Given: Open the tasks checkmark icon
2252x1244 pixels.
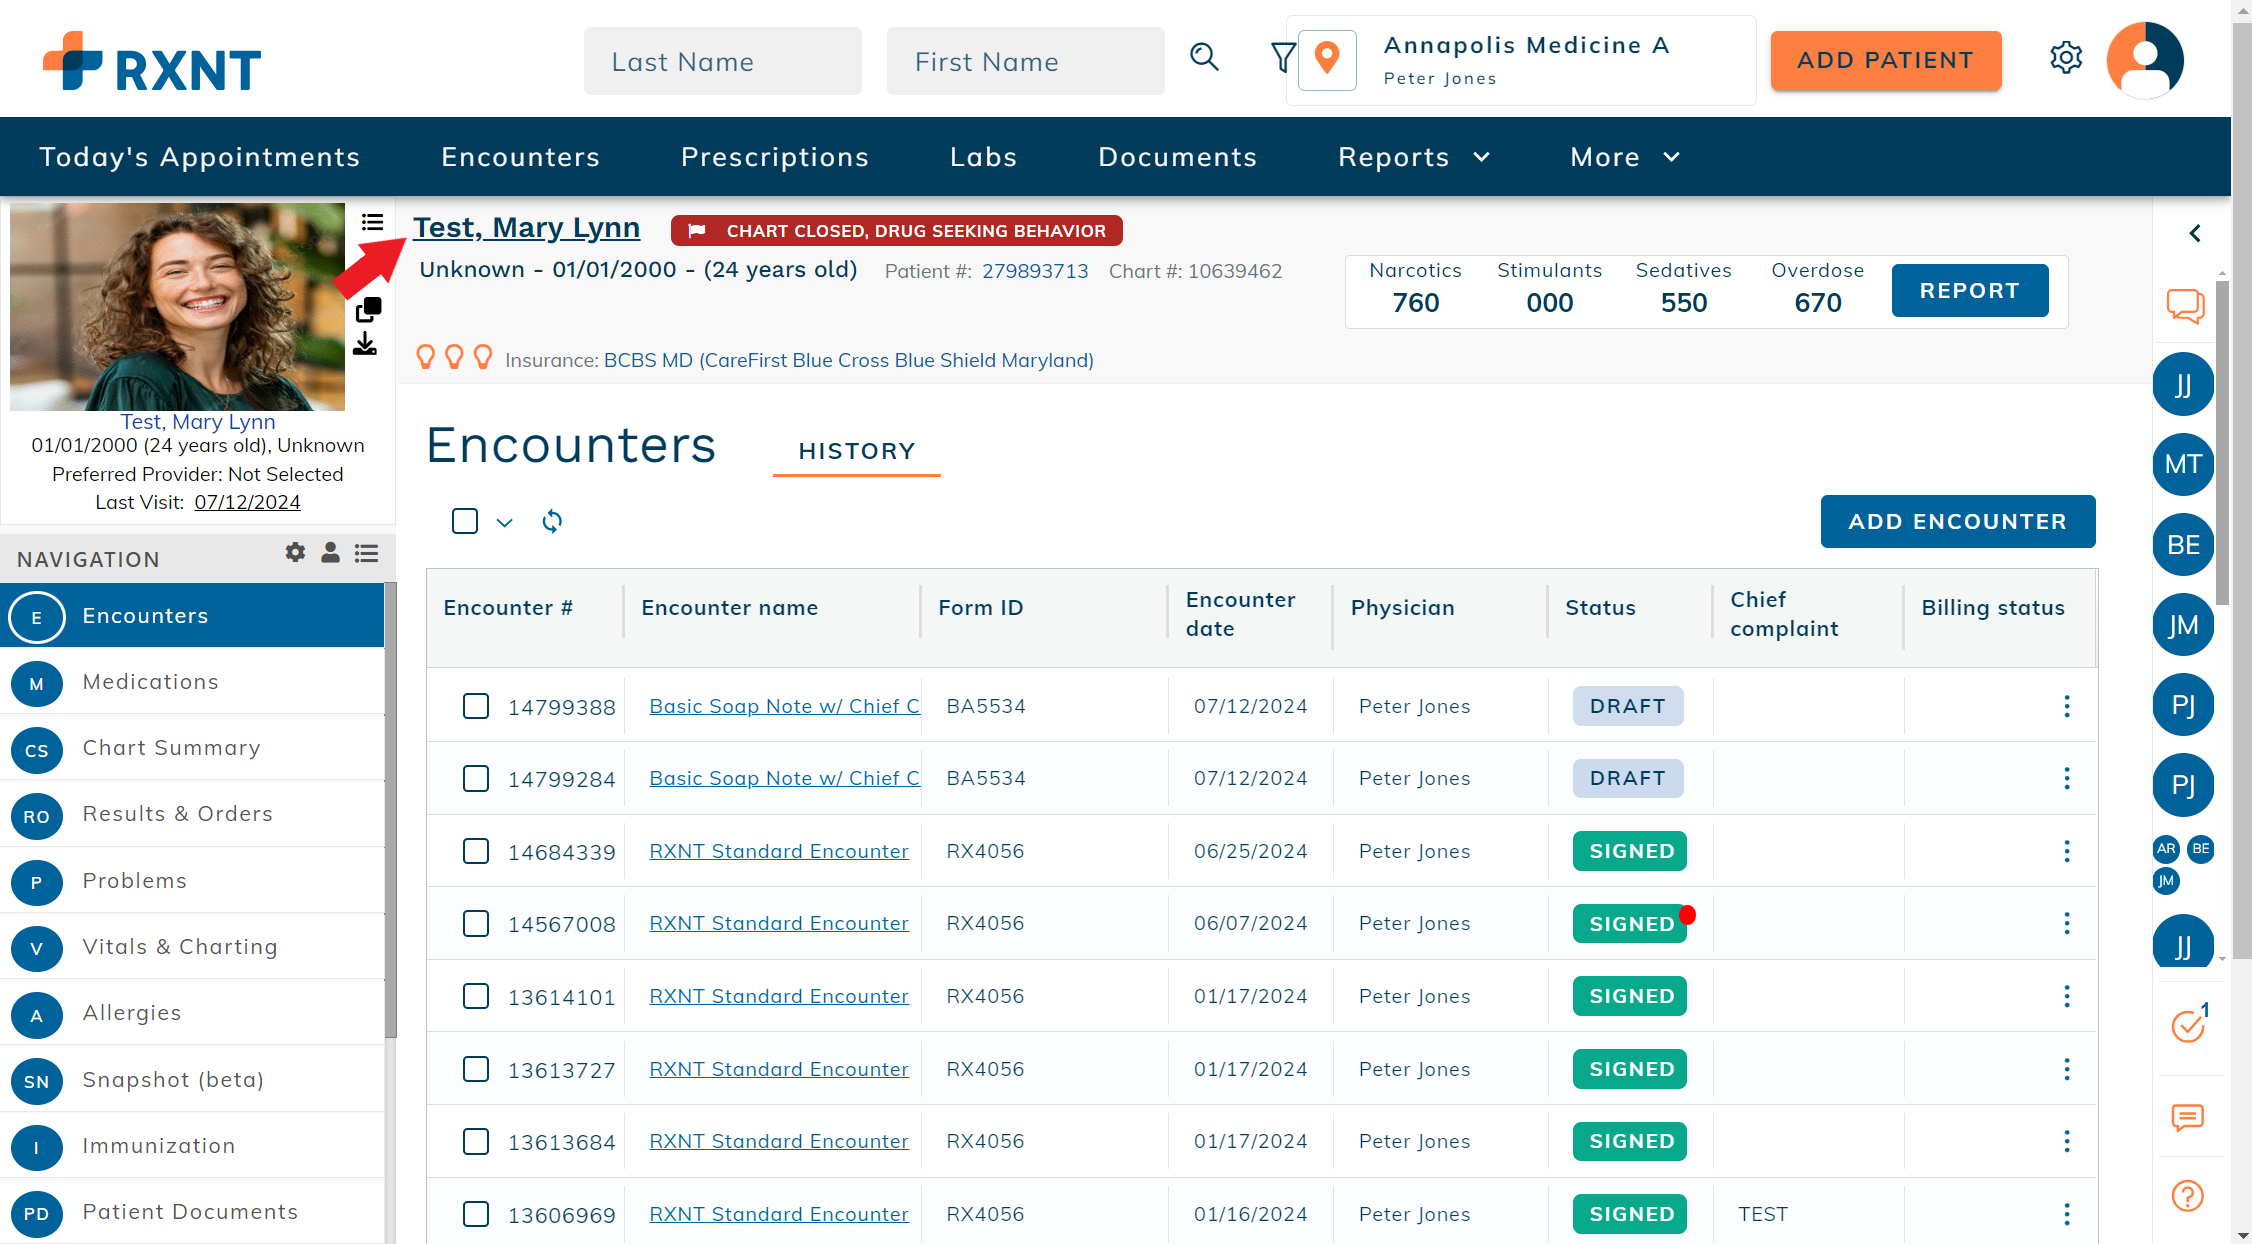Looking at the screenshot, I should [2187, 1026].
